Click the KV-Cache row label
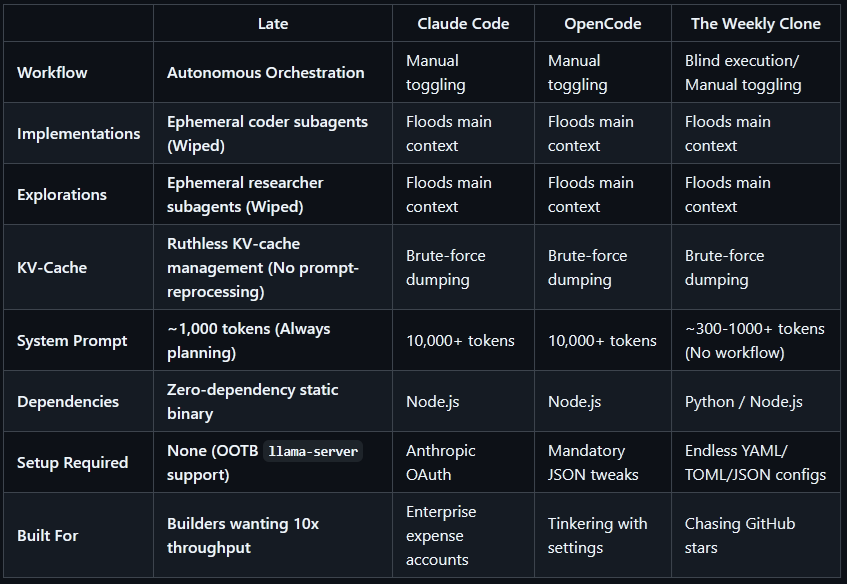 click(x=52, y=267)
